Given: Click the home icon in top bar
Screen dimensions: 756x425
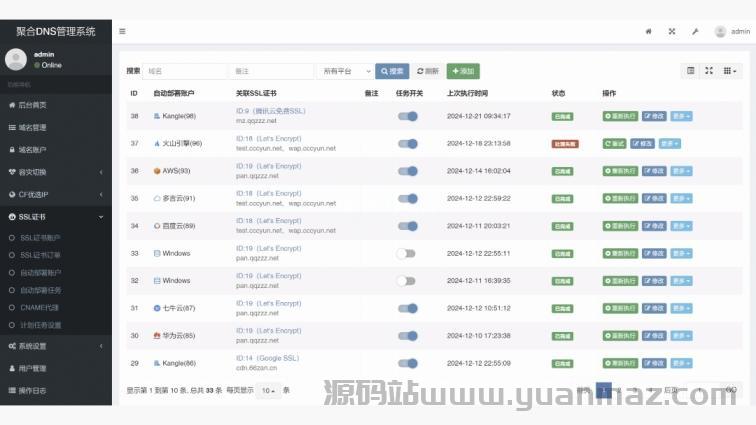Looking at the screenshot, I should [648, 31].
